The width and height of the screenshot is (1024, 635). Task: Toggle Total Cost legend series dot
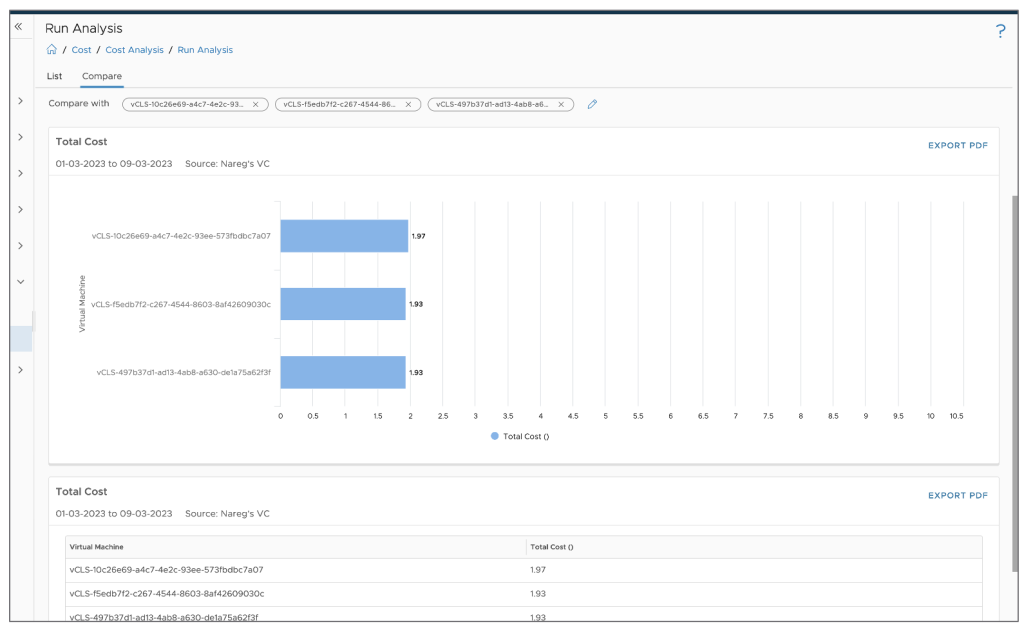point(495,436)
